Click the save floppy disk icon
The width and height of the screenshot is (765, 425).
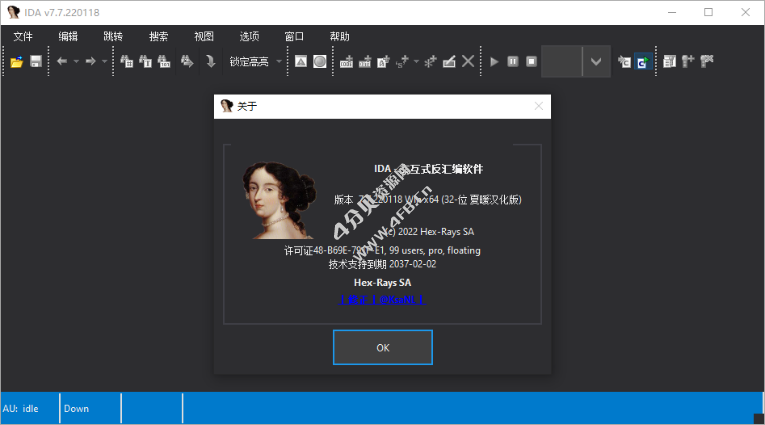pyautogui.click(x=36, y=61)
